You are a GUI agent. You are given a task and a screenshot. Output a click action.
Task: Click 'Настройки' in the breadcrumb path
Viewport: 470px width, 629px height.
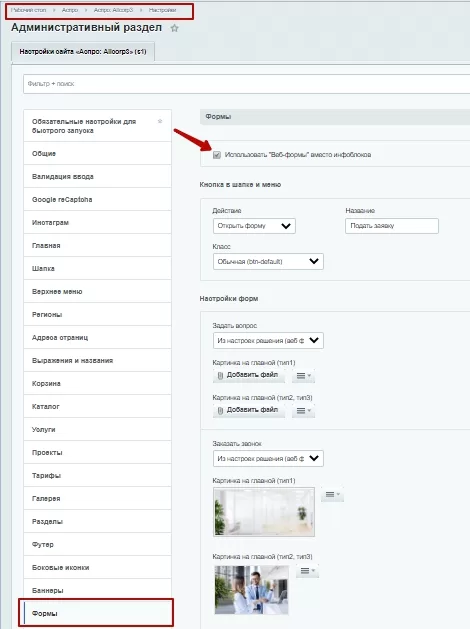pos(162,10)
